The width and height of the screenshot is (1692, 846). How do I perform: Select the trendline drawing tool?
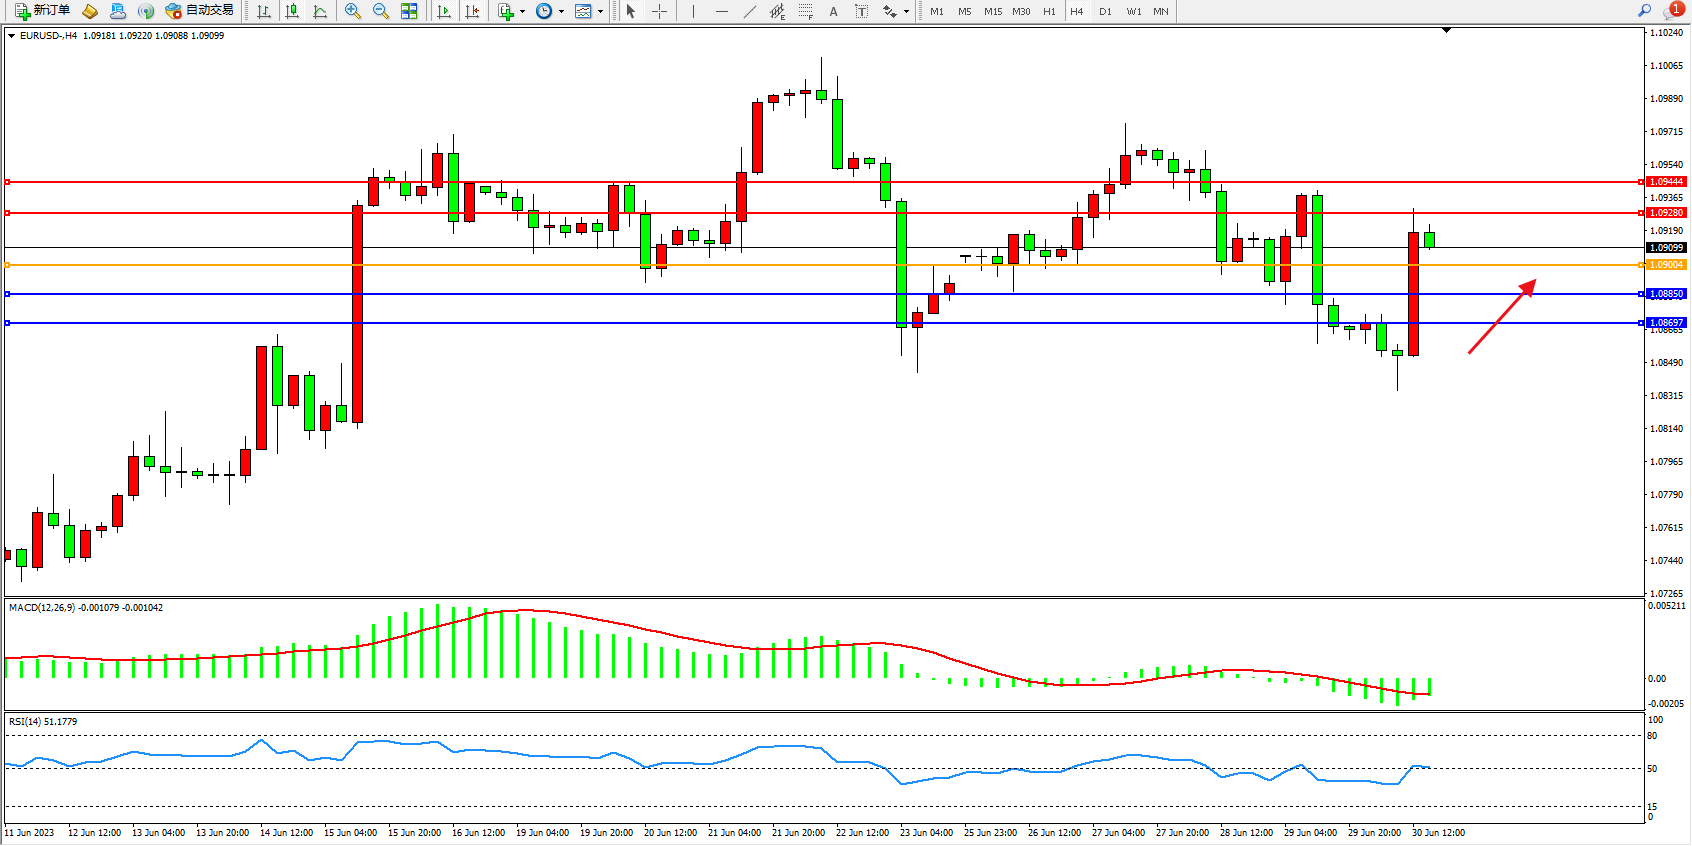[750, 11]
